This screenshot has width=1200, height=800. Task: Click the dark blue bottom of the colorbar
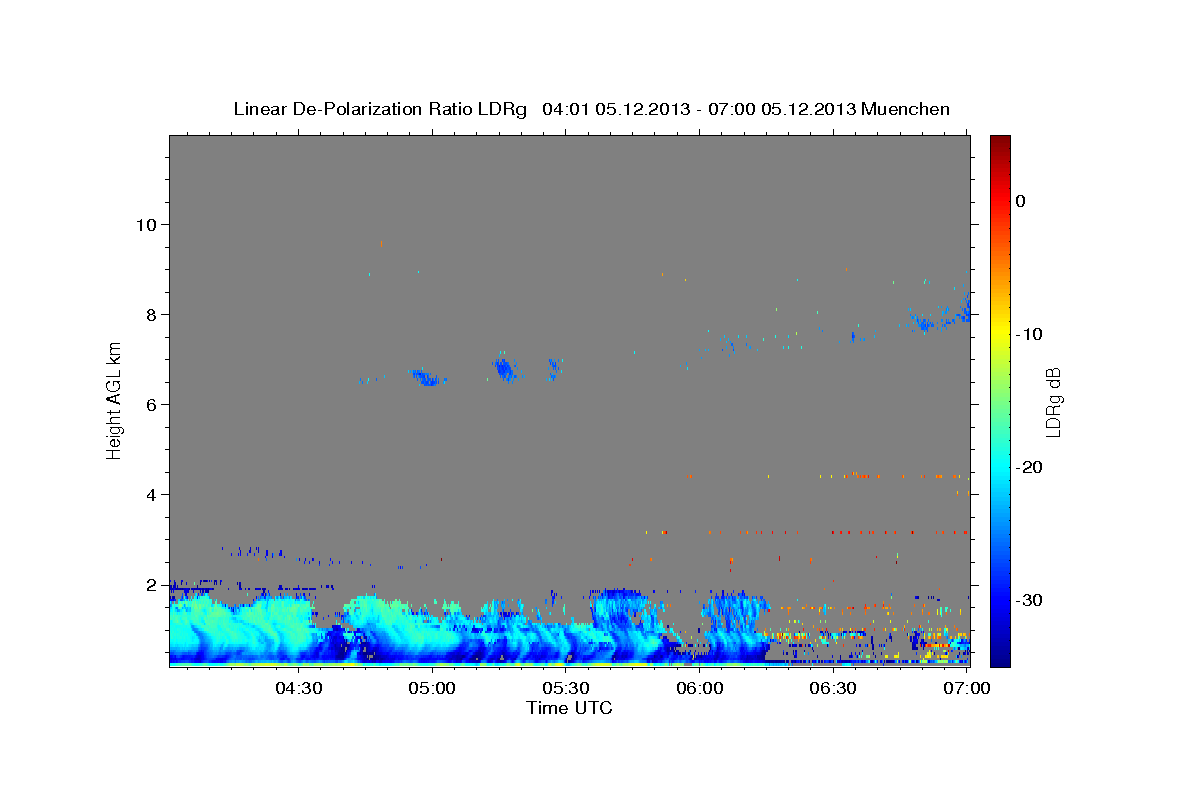(1000, 657)
